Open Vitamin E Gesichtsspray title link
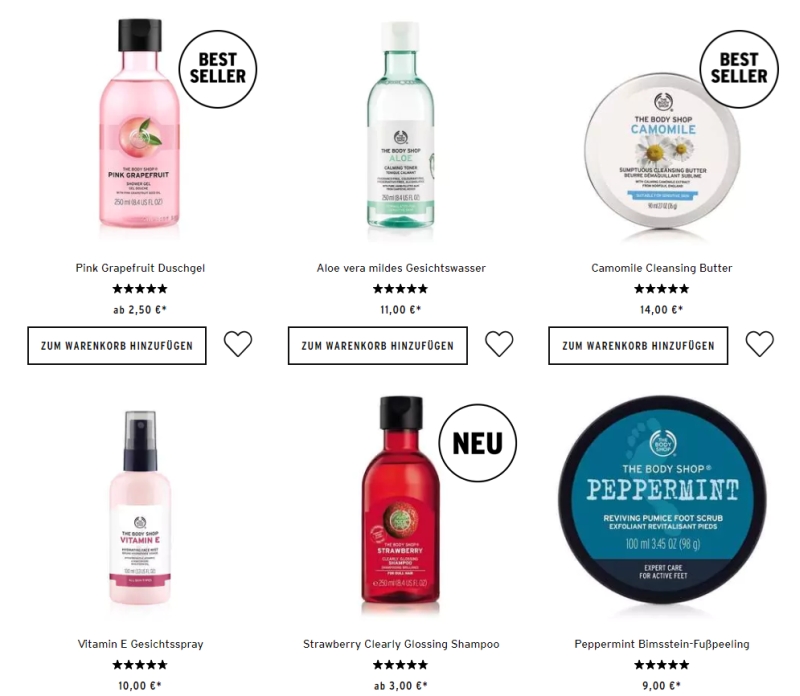Image resolution: width=800 pixels, height=696 pixels. (x=140, y=644)
